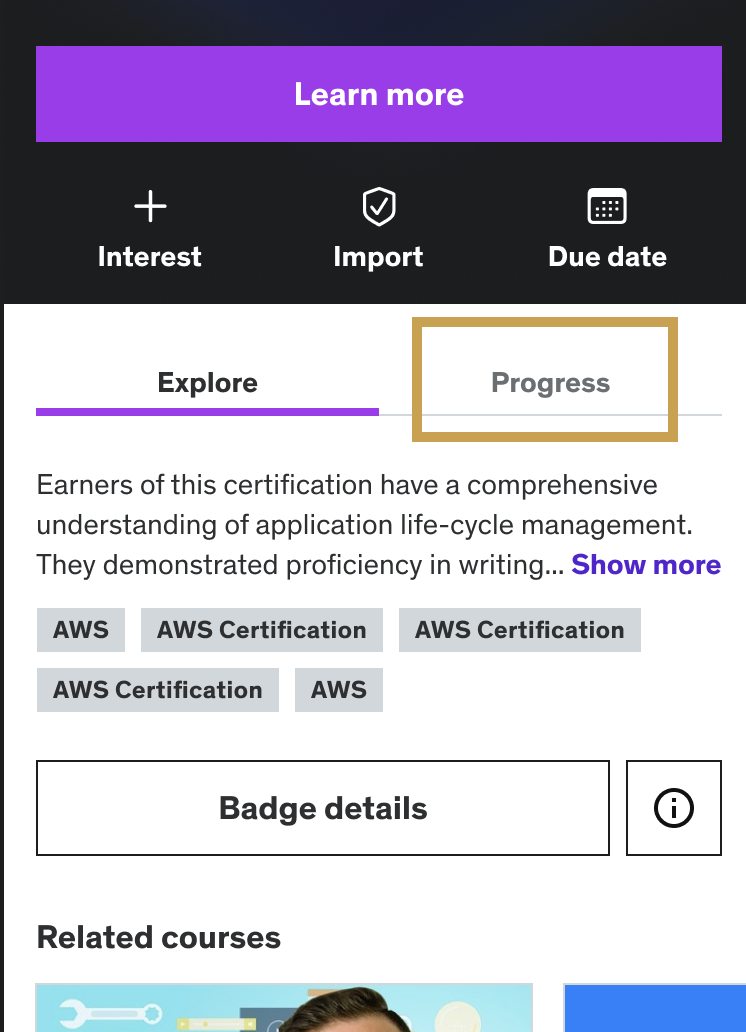The width and height of the screenshot is (746, 1032).
Task: Click the calendar Due date icon
Action: pyautogui.click(x=607, y=207)
